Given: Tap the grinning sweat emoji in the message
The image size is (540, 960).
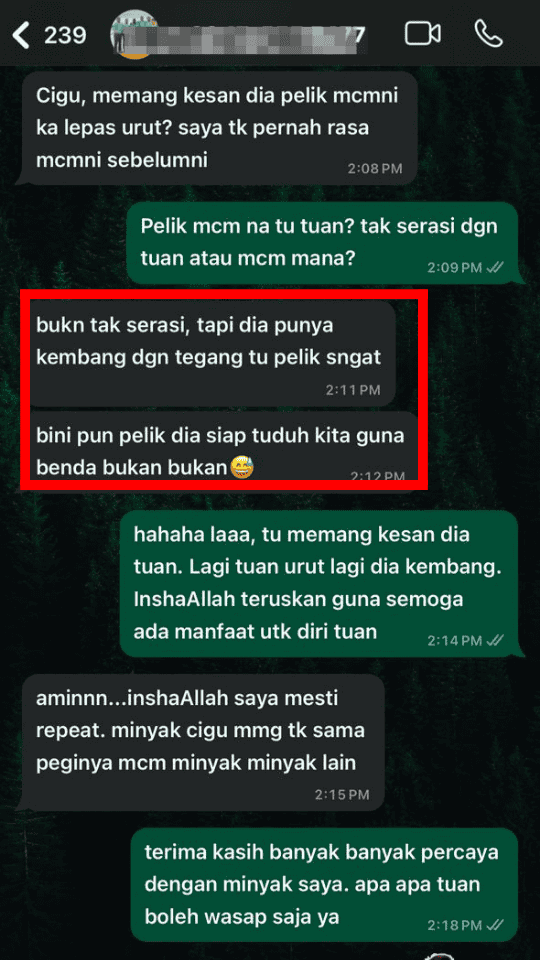Looking at the screenshot, I should click(242, 467).
